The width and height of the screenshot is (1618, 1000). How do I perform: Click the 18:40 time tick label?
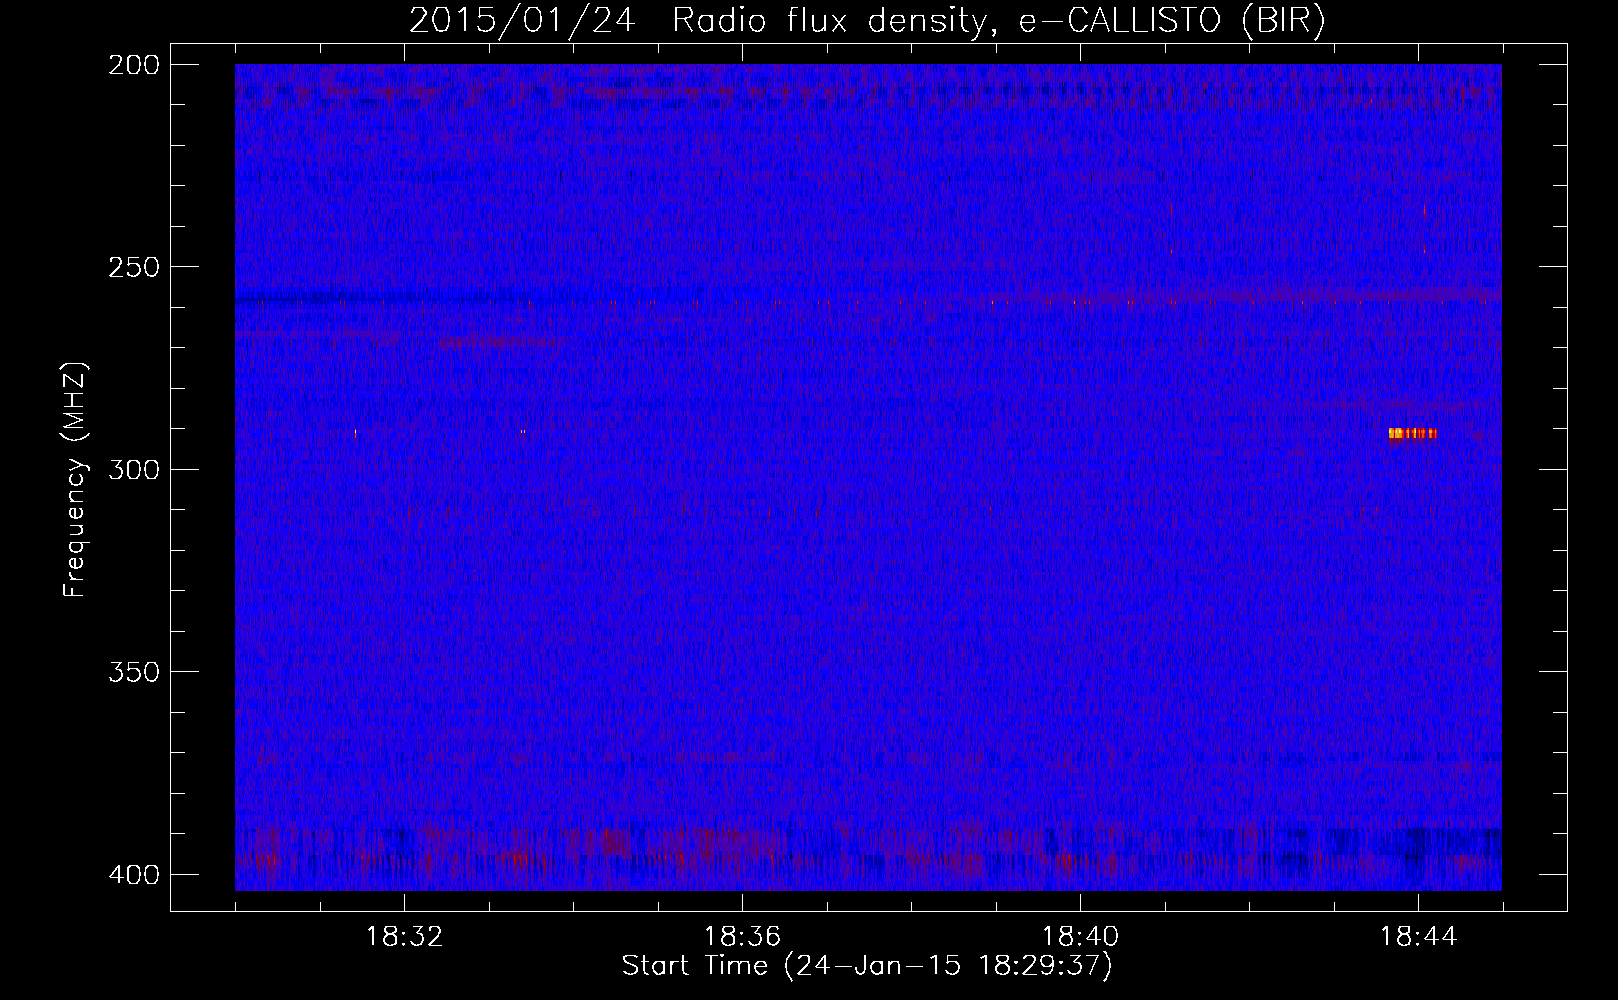pyautogui.click(x=1080, y=937)
